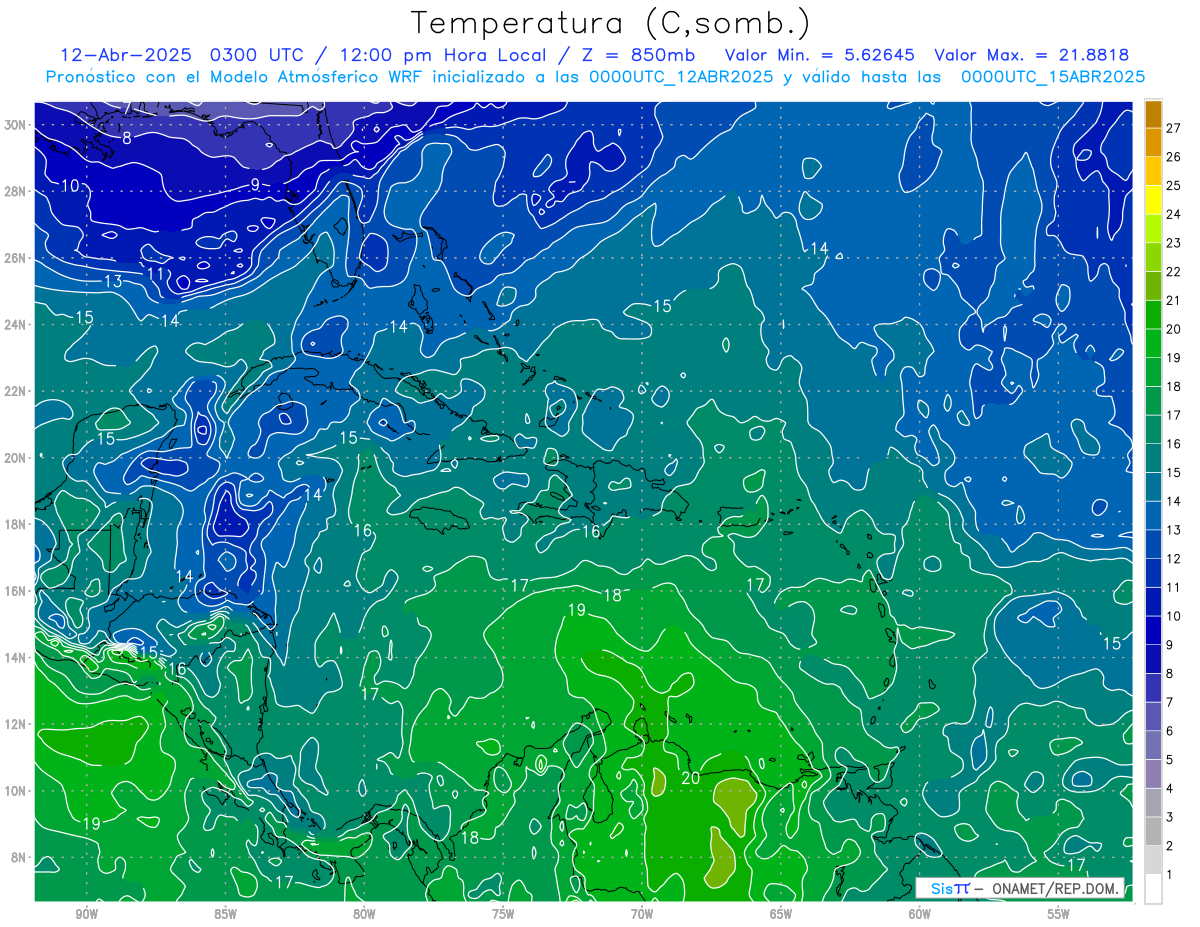Pick the green legend swatch for 20

point(1153,315)
